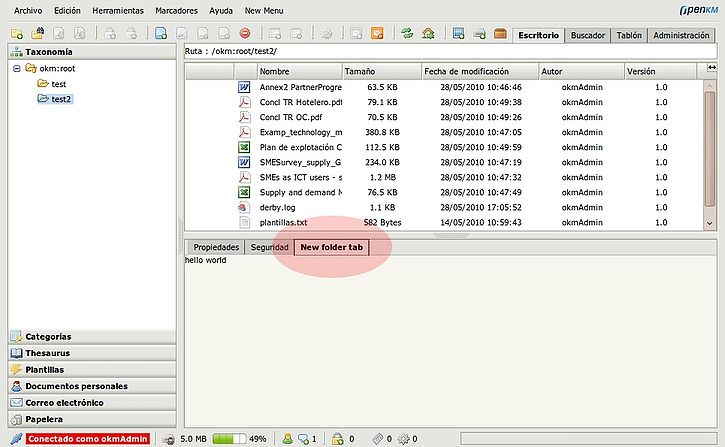Sort by the Nombre column header

299,71
